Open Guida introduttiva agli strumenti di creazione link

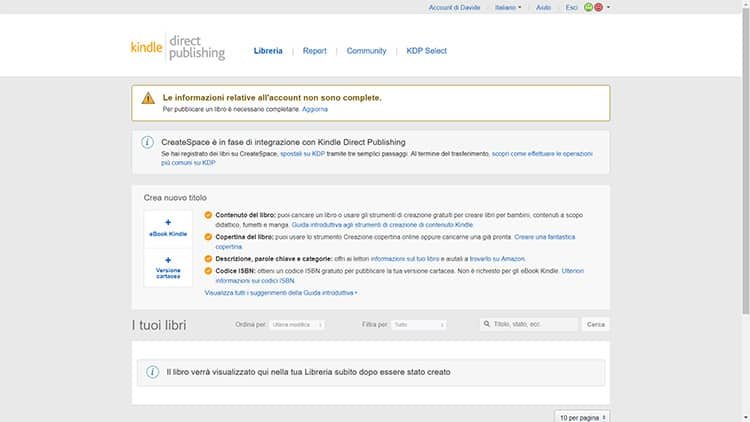point(382,224)
